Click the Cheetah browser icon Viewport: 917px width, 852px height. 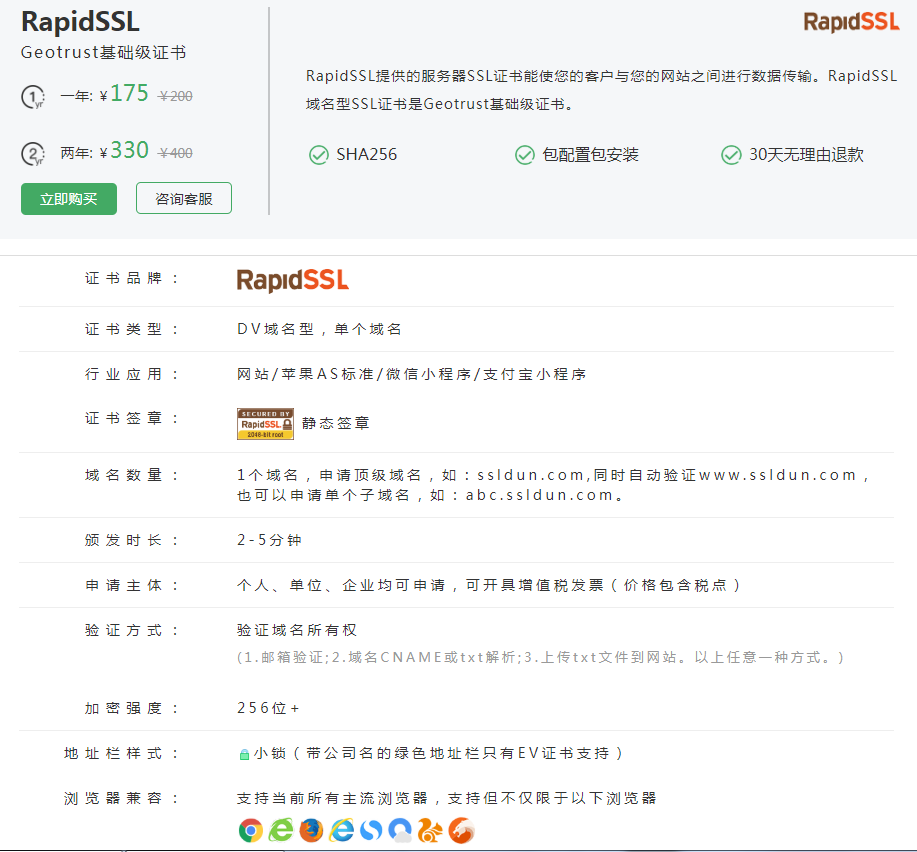point(461,830)
